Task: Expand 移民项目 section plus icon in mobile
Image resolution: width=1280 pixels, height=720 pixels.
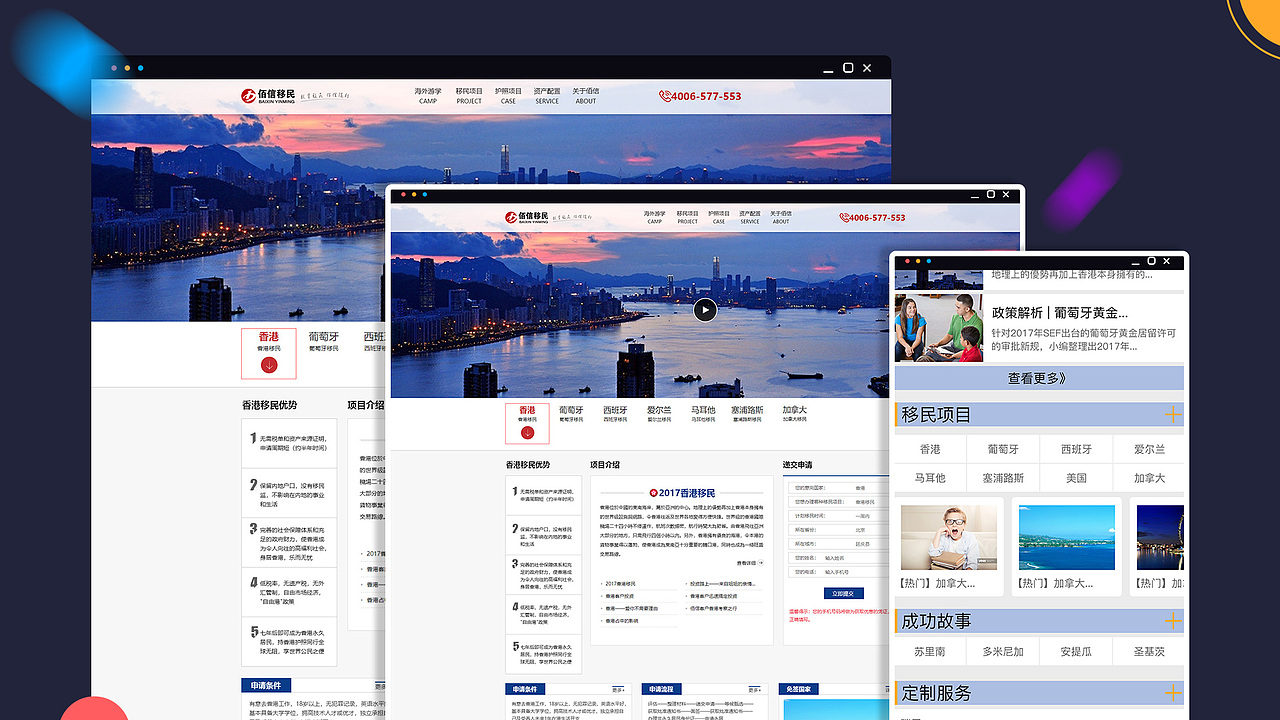Action: [1172, 415]
